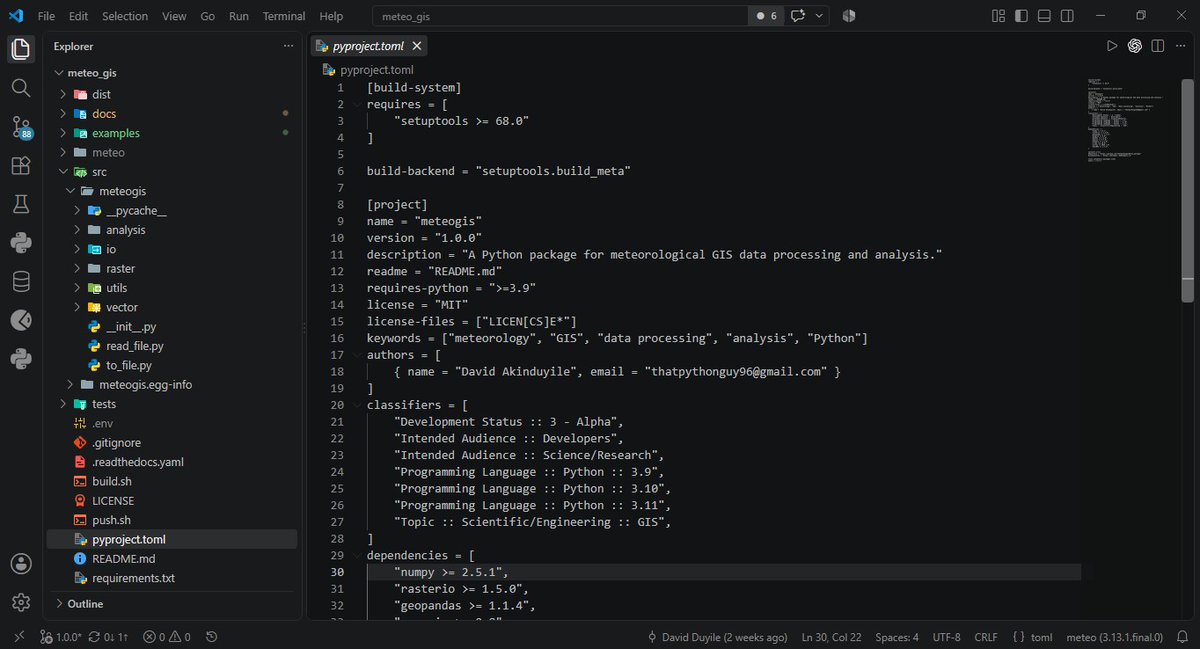Open the Extensions view
This screenshot has height=649, width=1200.
(x=21, y=165)
